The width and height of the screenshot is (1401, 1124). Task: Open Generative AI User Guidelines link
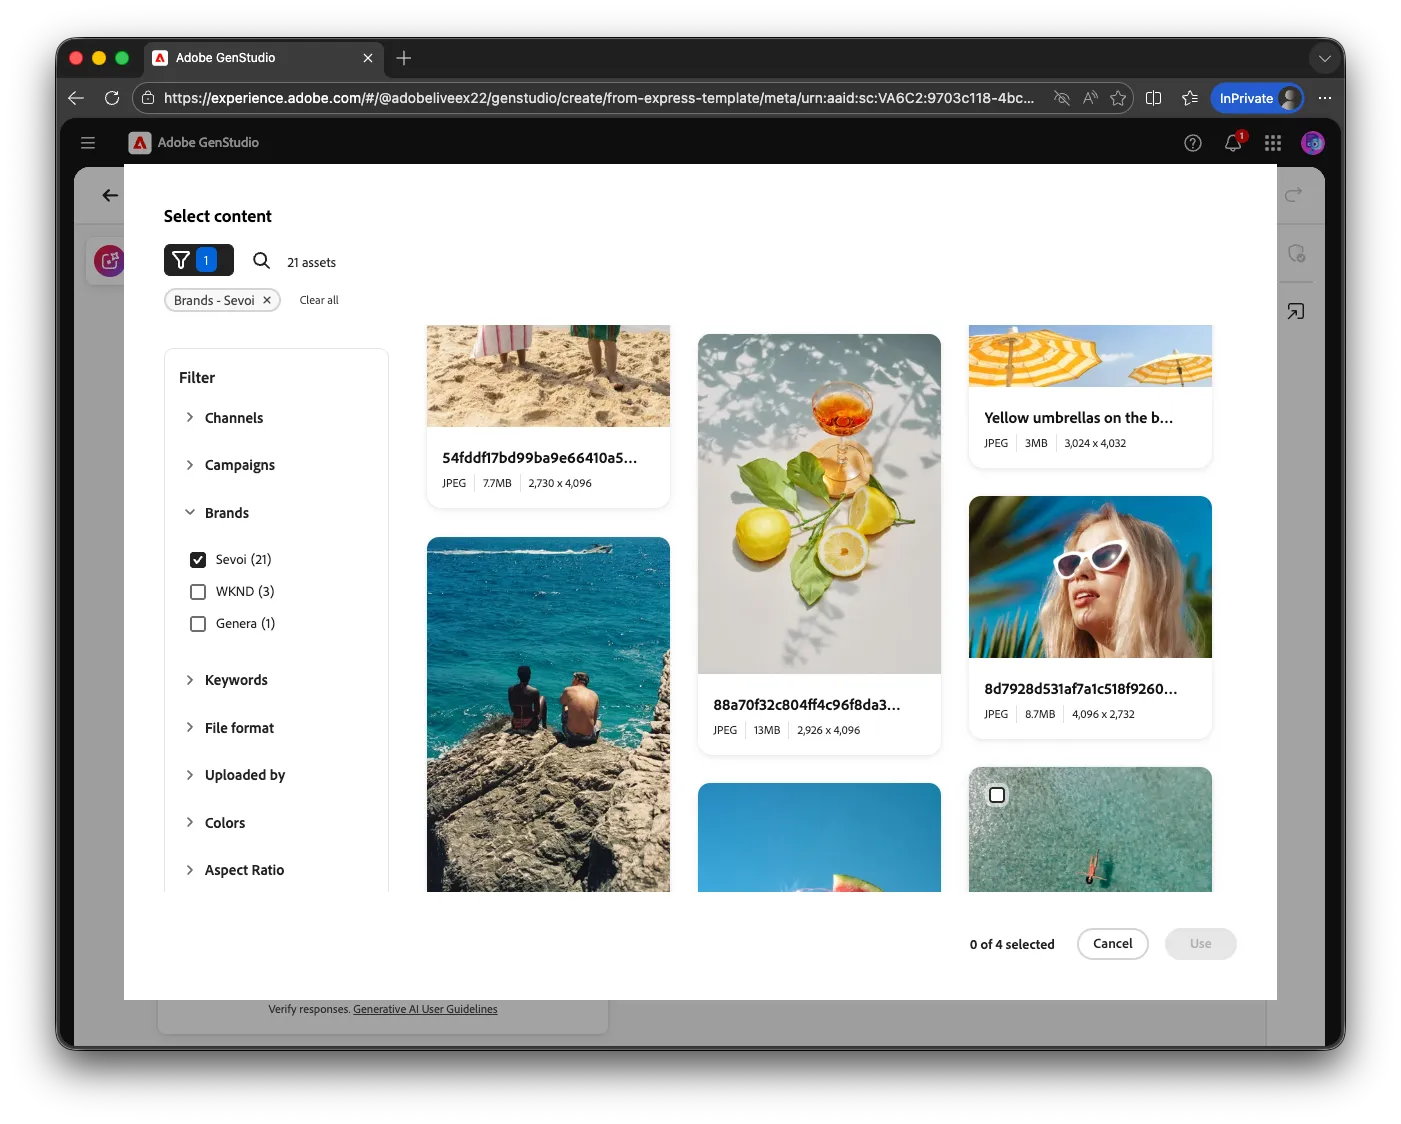click(x=425, y=1009)
